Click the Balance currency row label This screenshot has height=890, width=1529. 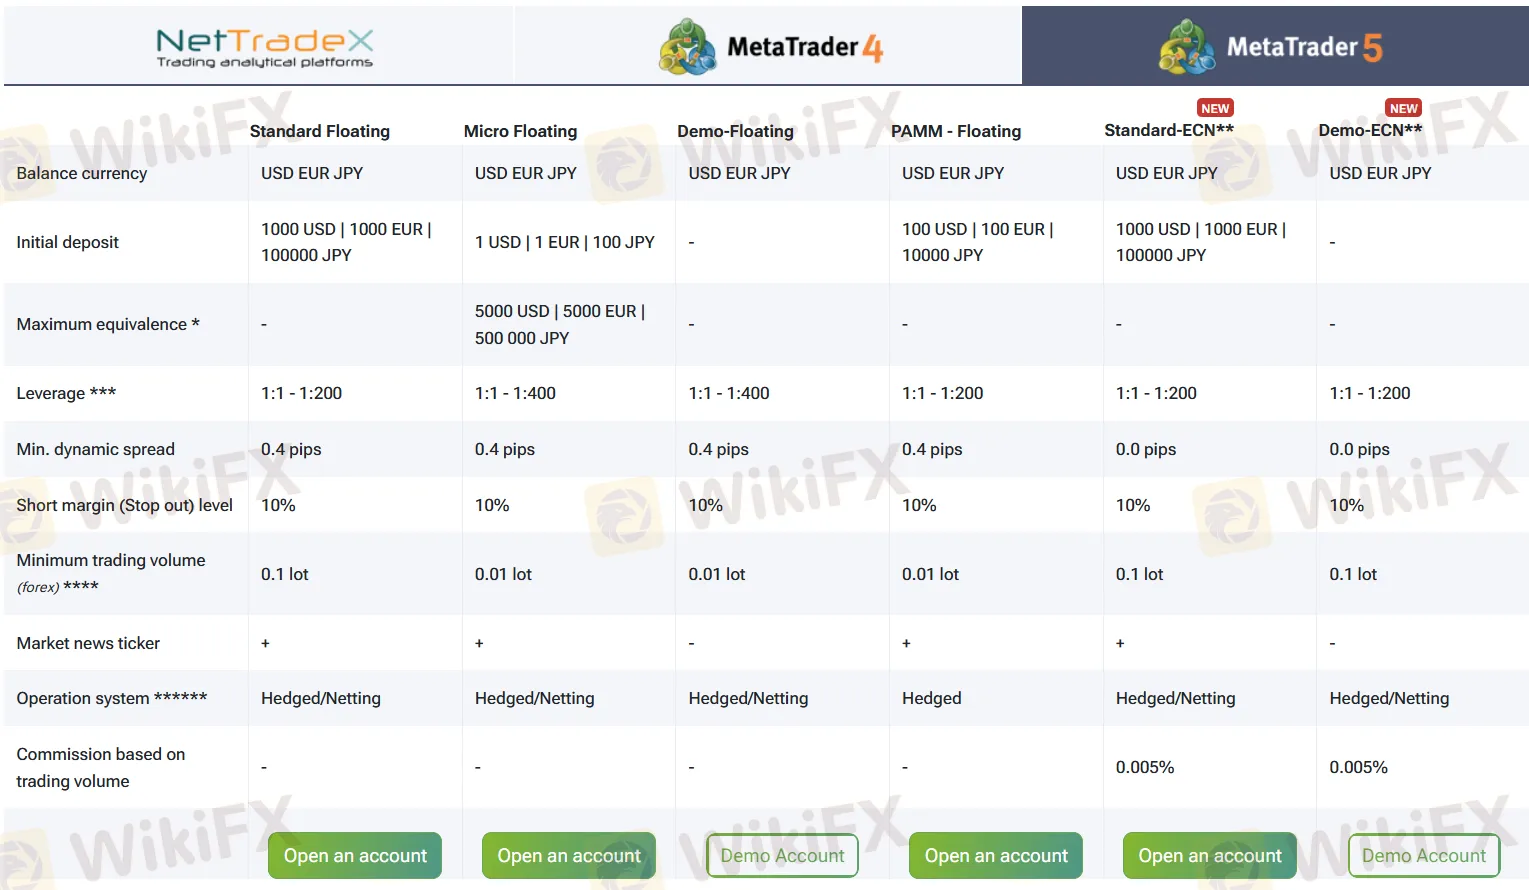[x=82, y=173]
